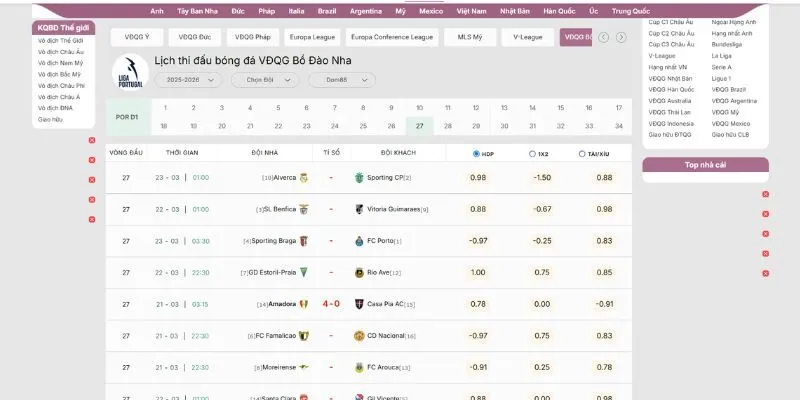The height and width of the screenshot is (400, 800).
Task: Switch to the Europa League tab
Action: [x=310, y=37]
